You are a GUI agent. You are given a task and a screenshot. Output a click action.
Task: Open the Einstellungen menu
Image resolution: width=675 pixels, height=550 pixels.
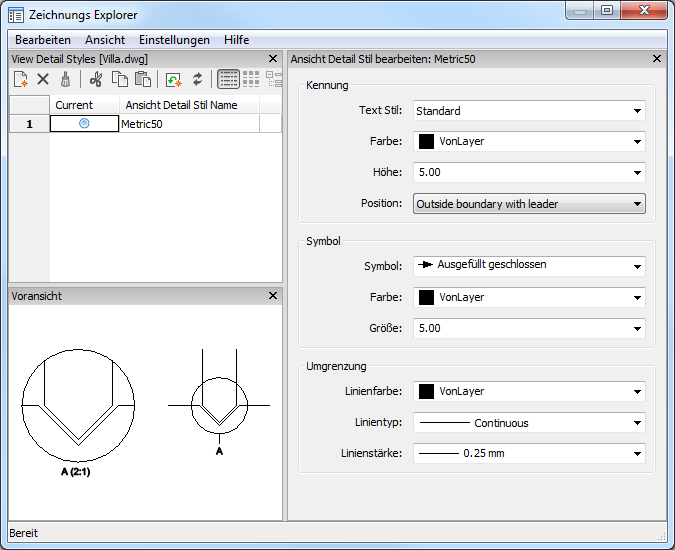click(174, 40)
